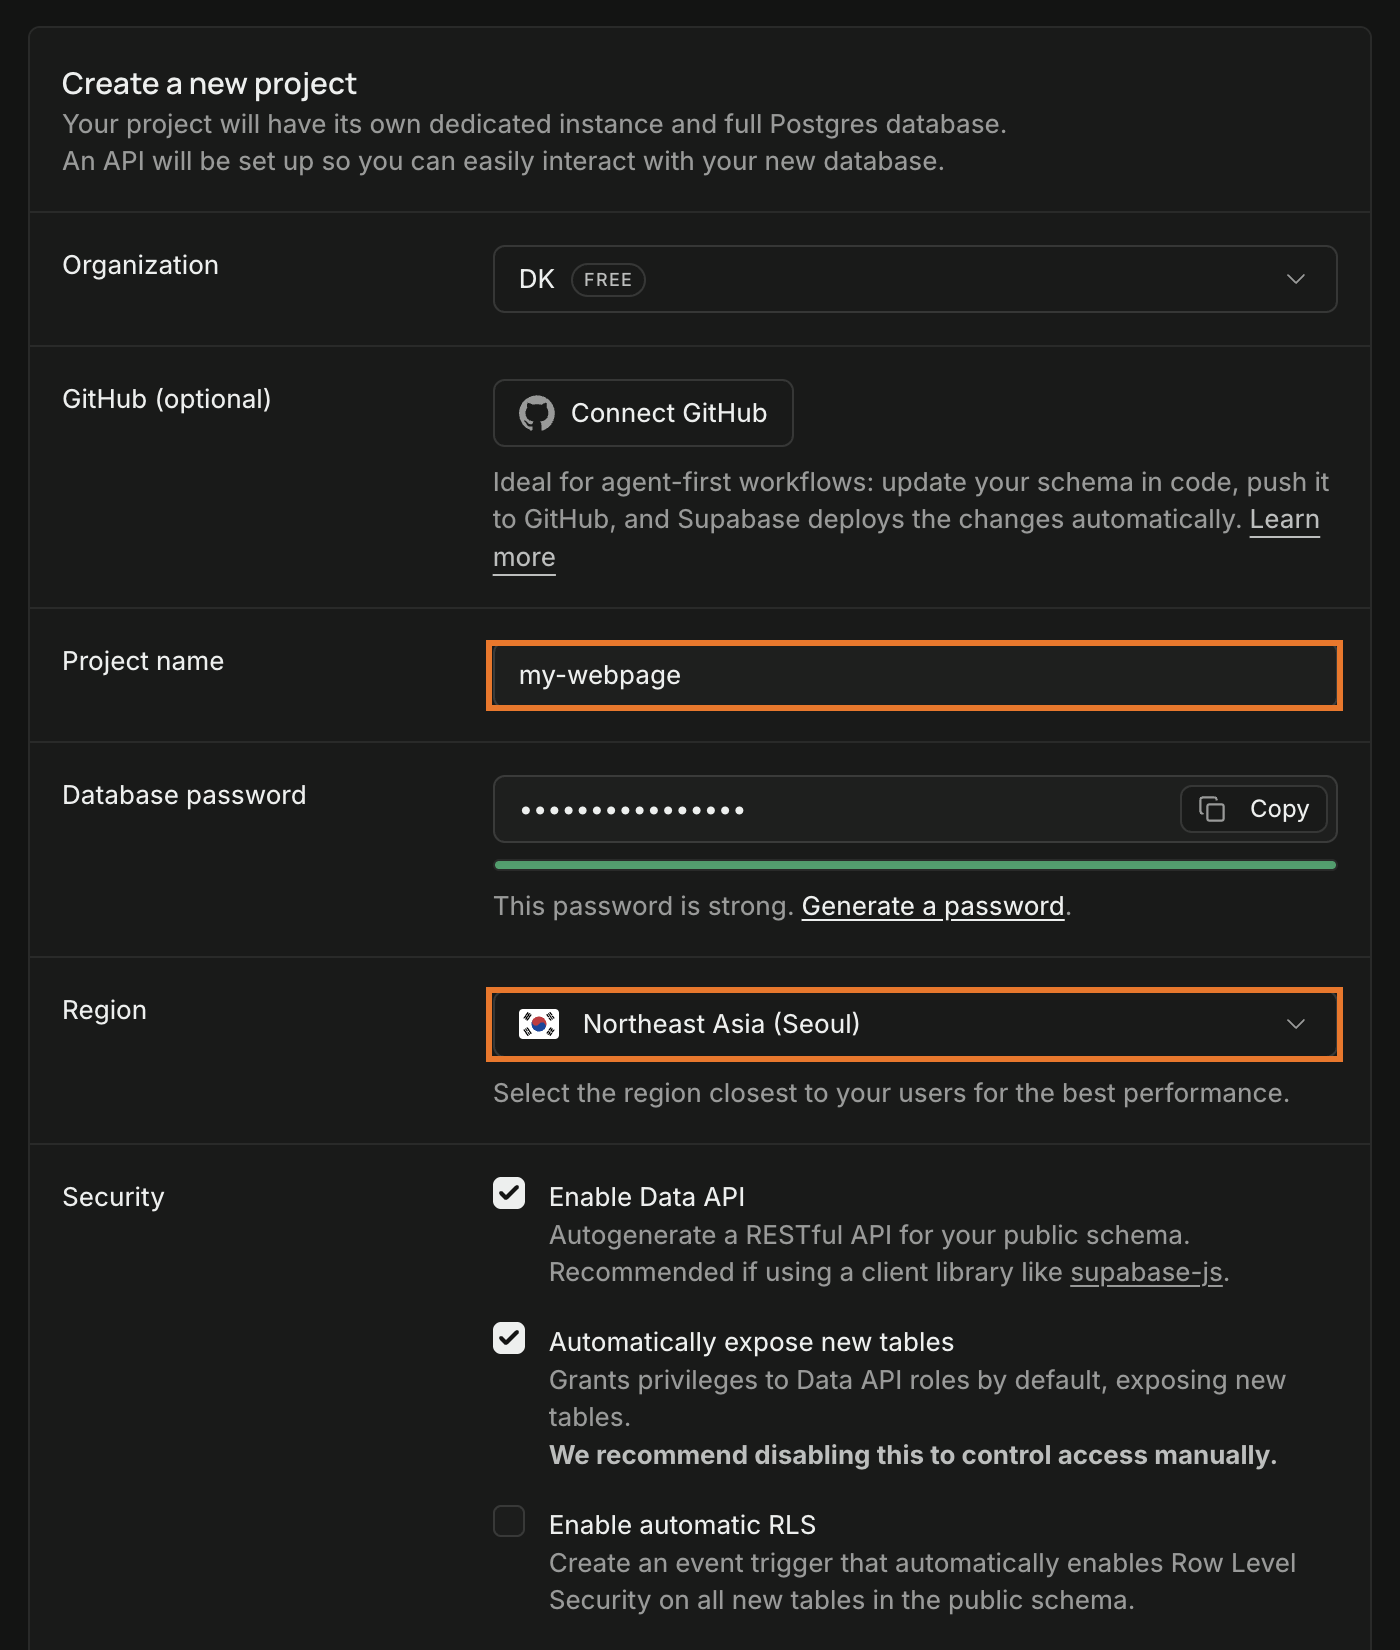Click the Project name field containing my-webpage

(915, 676)
